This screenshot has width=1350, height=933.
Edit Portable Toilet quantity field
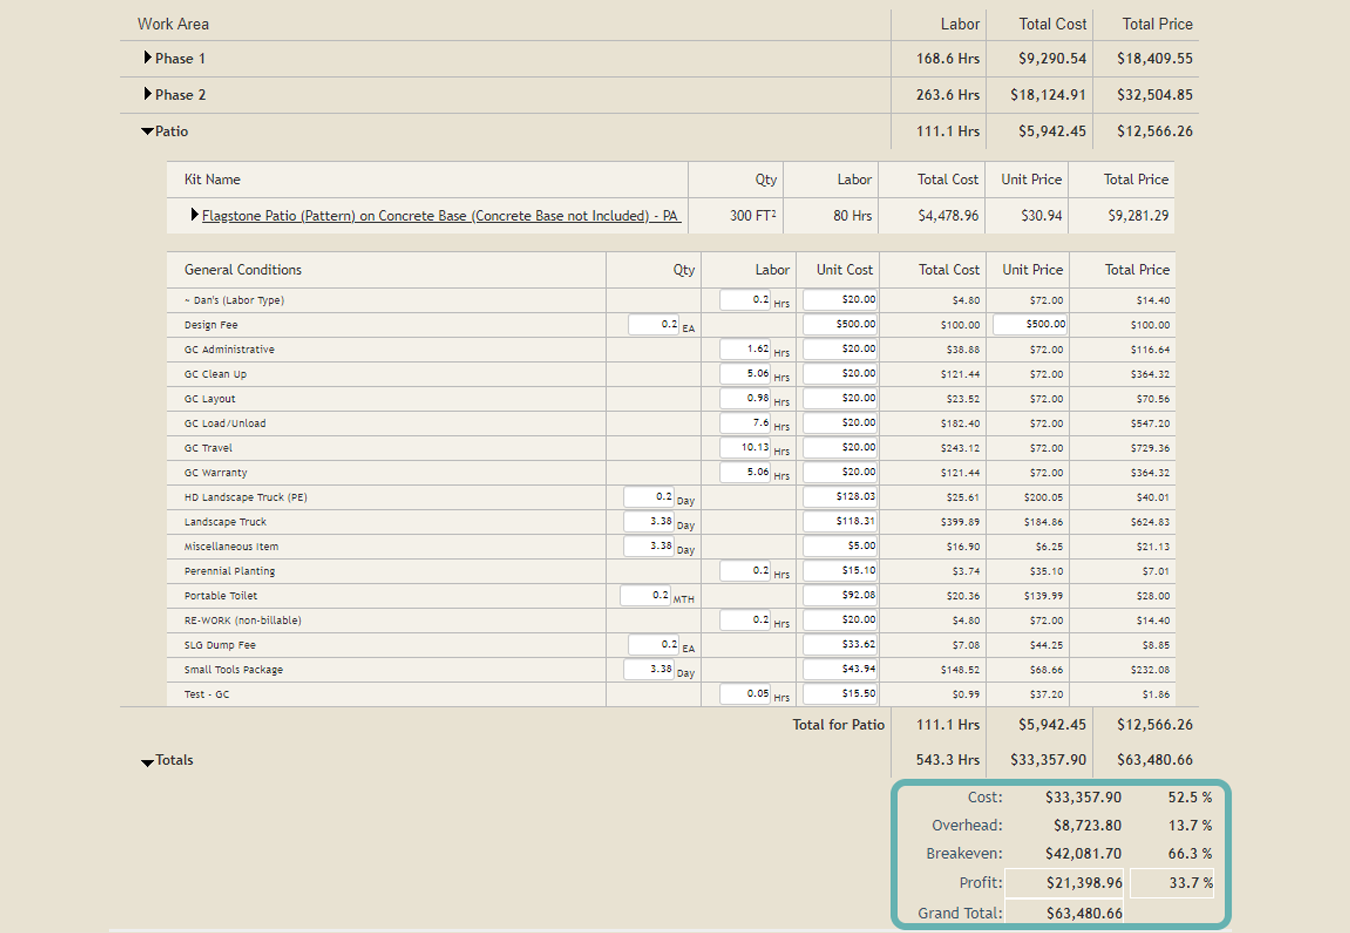click(x=645, y=595)
